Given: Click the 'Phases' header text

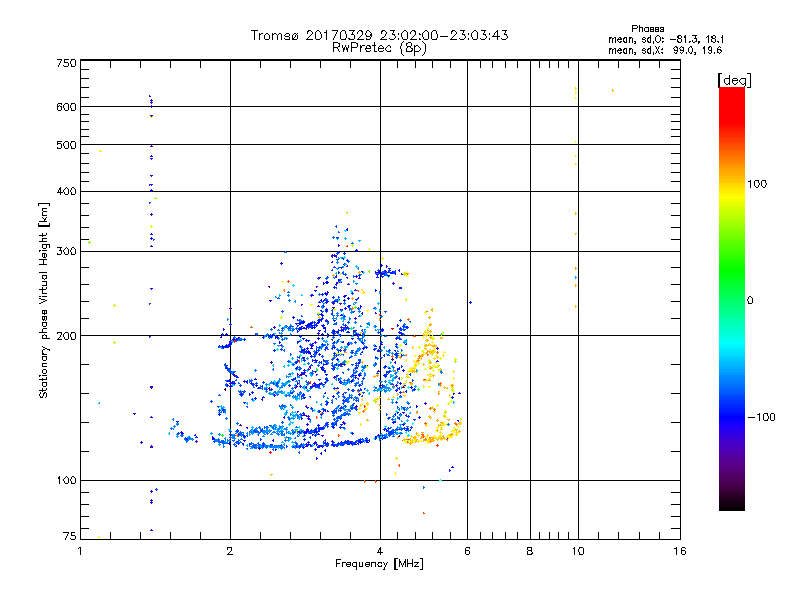Looking at the screenshot, I should tap(647, 29).
